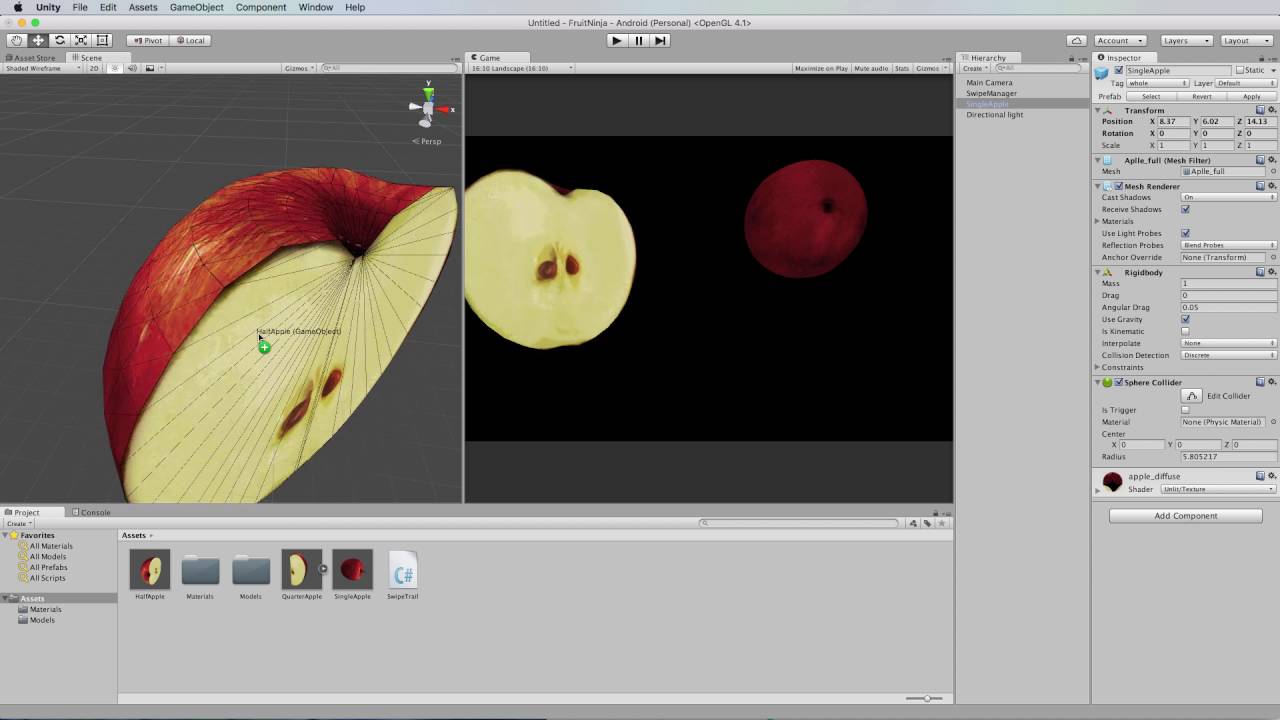Open the Assets menu
The width and height of the screenshot is (1280, 720).
pyautogui.click(x=143, y=7)
